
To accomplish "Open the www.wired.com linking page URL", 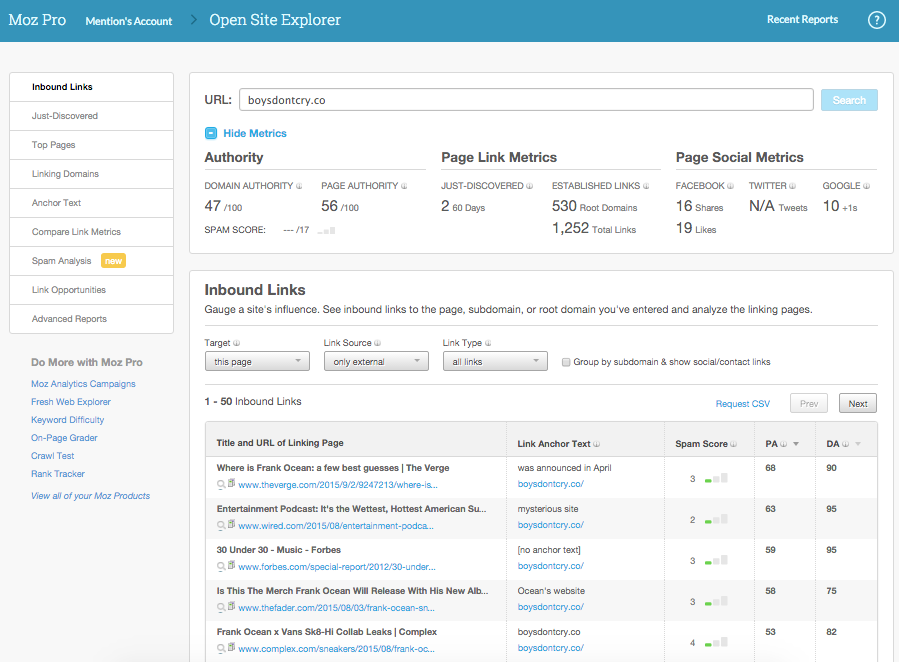I will coord(336,526).
